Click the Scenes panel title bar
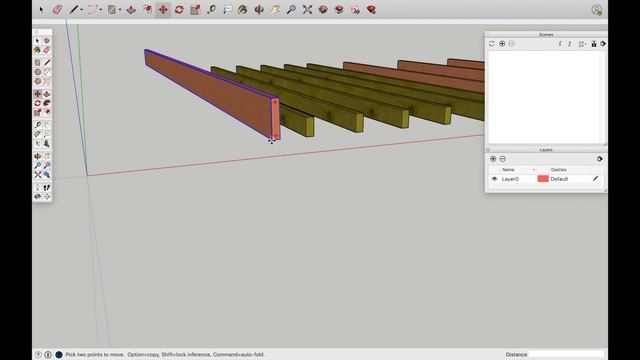 click(x=546, y=35)
